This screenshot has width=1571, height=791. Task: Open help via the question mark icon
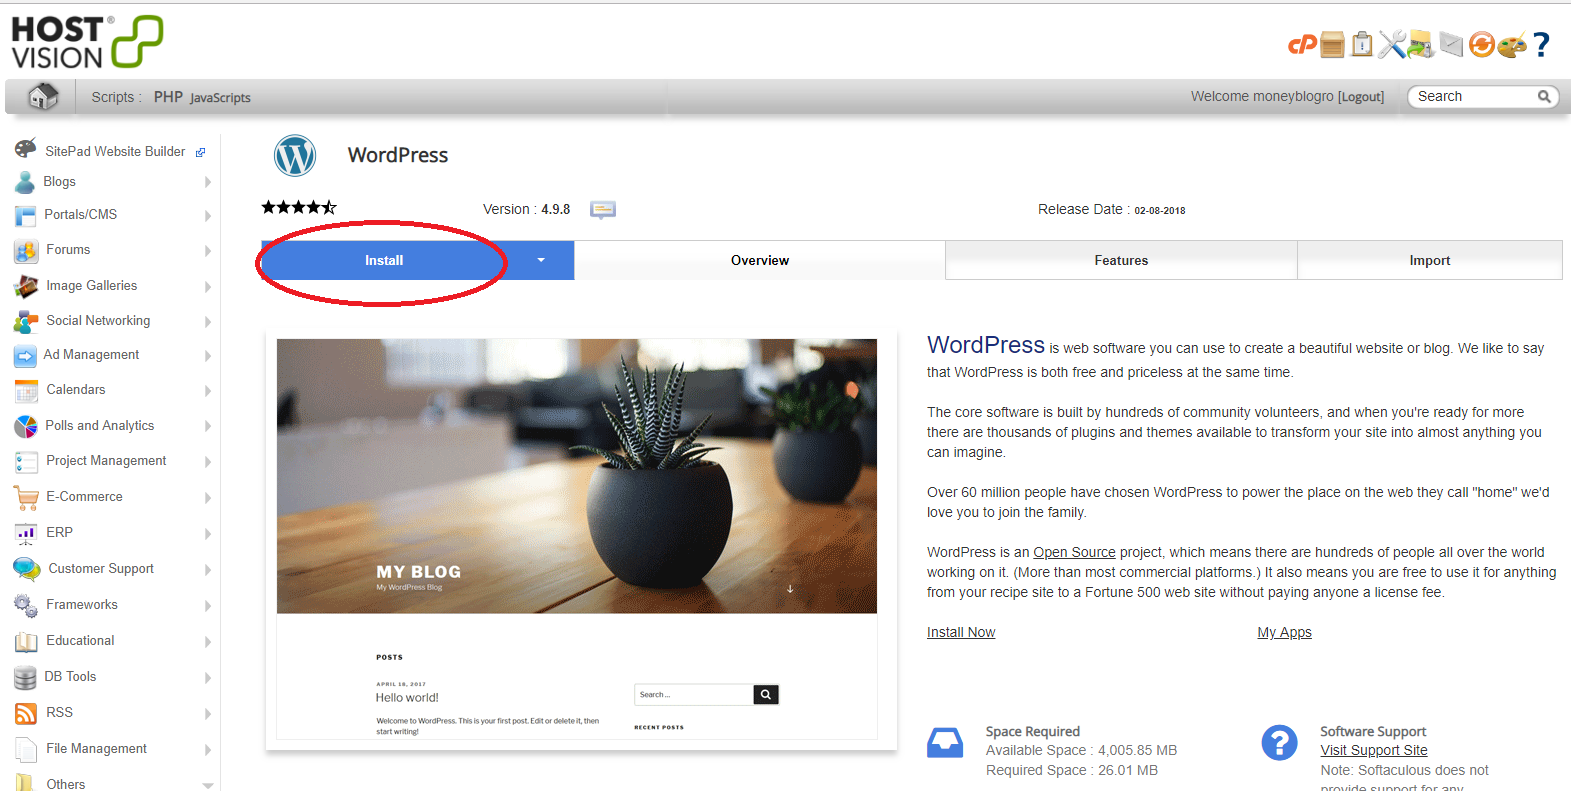(x=1541, y=44)
